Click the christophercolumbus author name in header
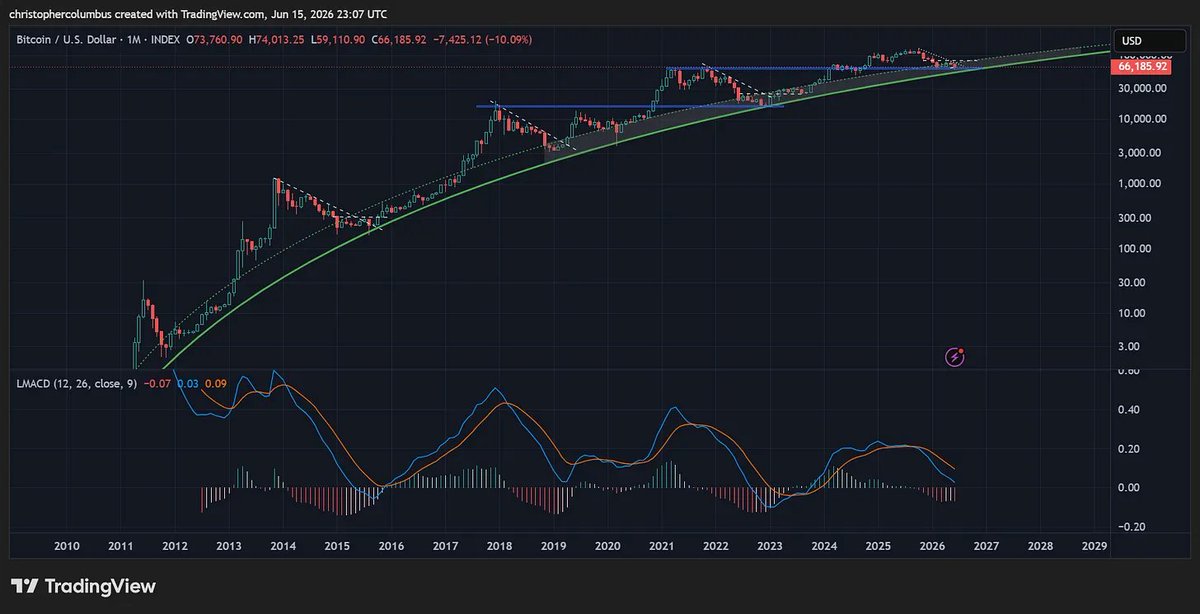1200x614 pixels. coord(61,14)
